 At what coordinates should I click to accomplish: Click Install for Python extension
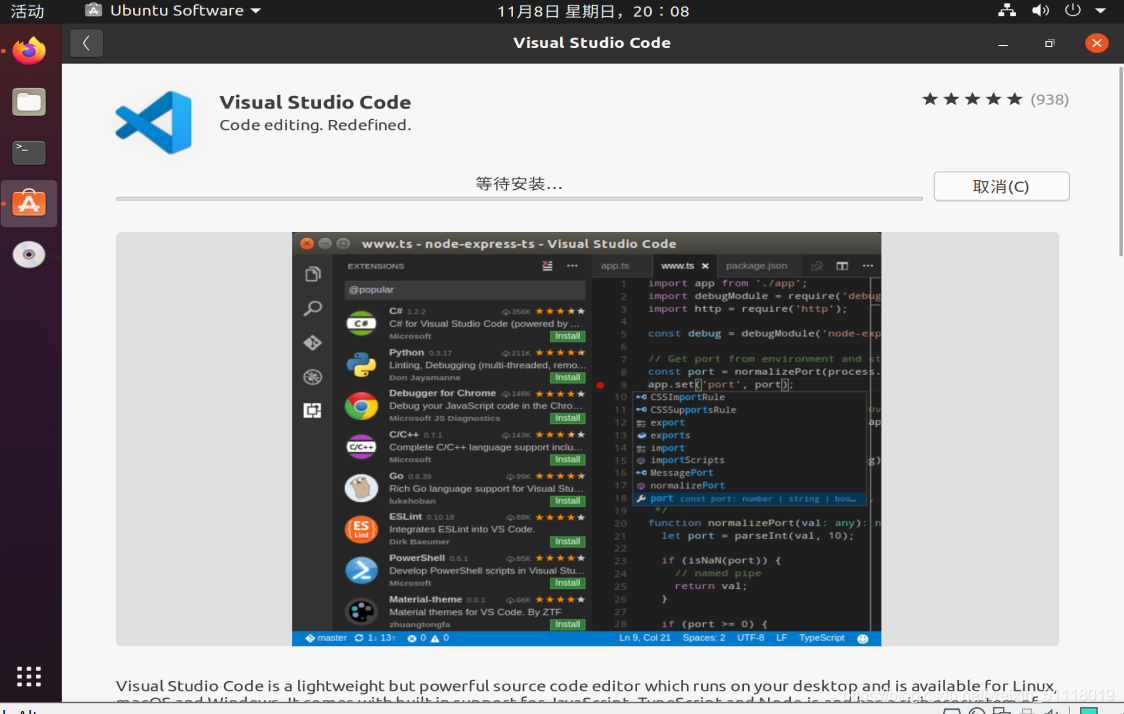pyautogui.click(x=568, y=378)
